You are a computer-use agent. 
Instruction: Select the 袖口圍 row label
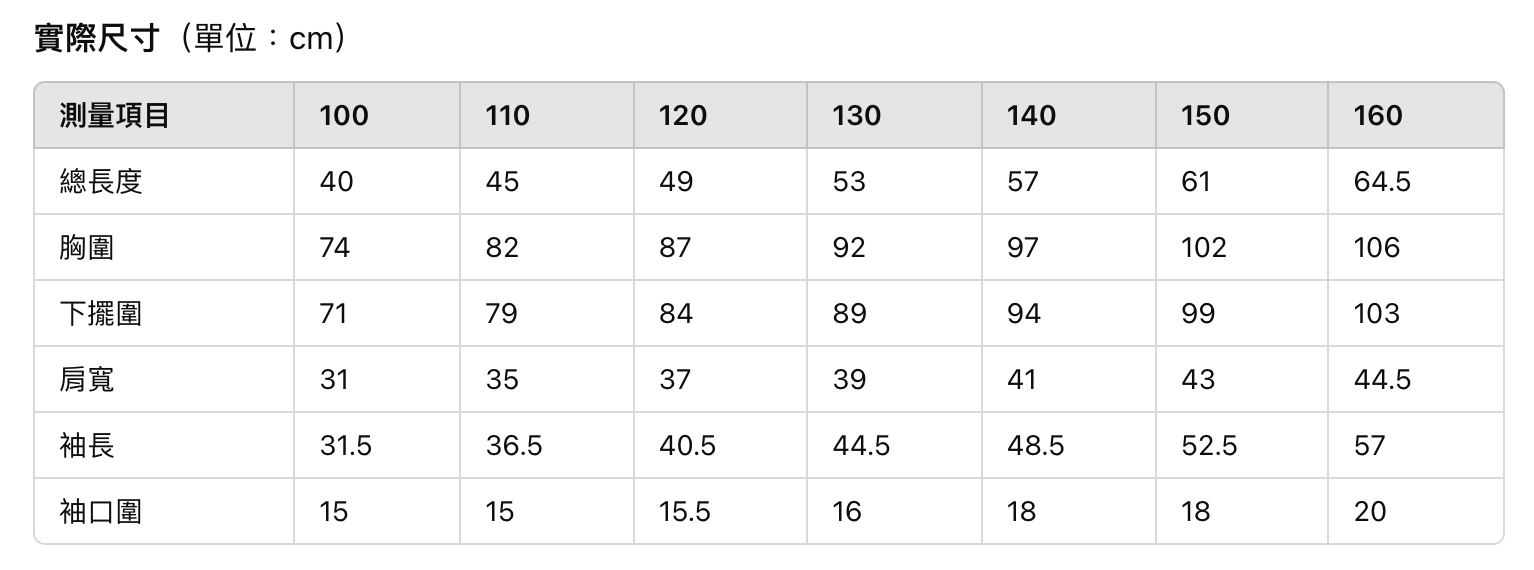pyautogui.click(x=101, y=511)
